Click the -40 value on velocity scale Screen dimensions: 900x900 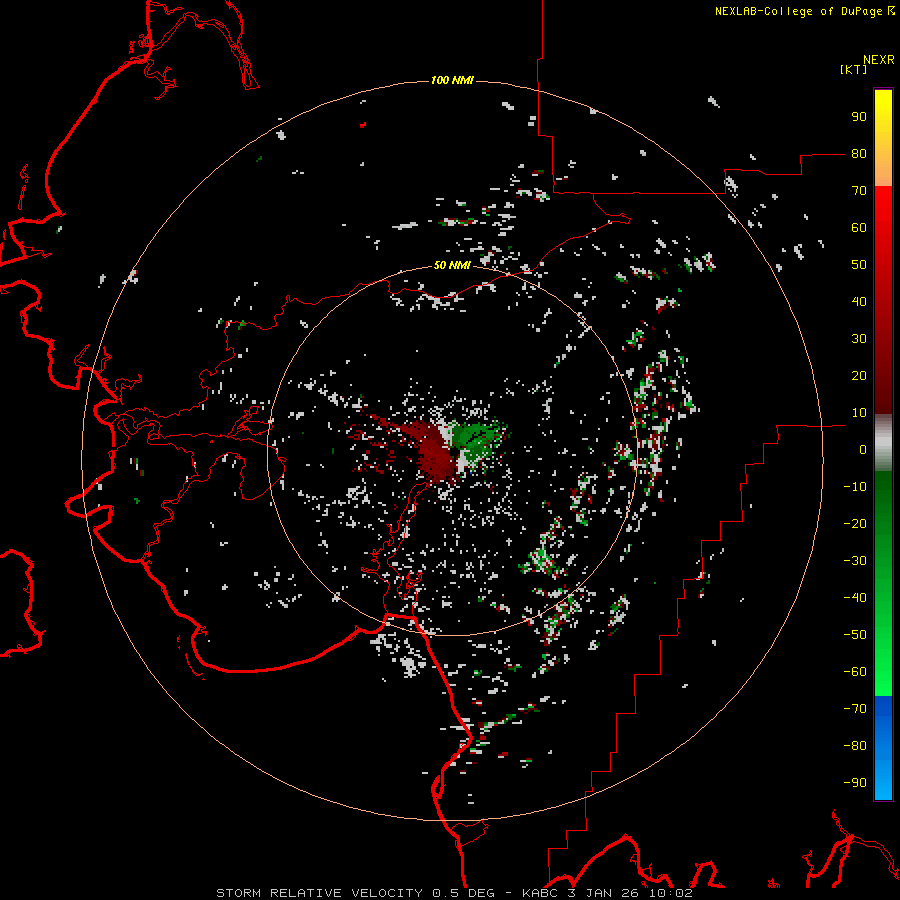[x=855, y=598]
